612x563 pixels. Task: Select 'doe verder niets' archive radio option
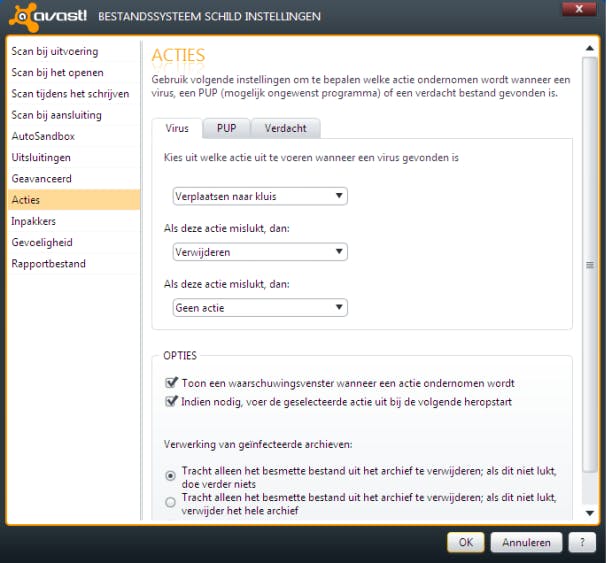coord(170,476)
